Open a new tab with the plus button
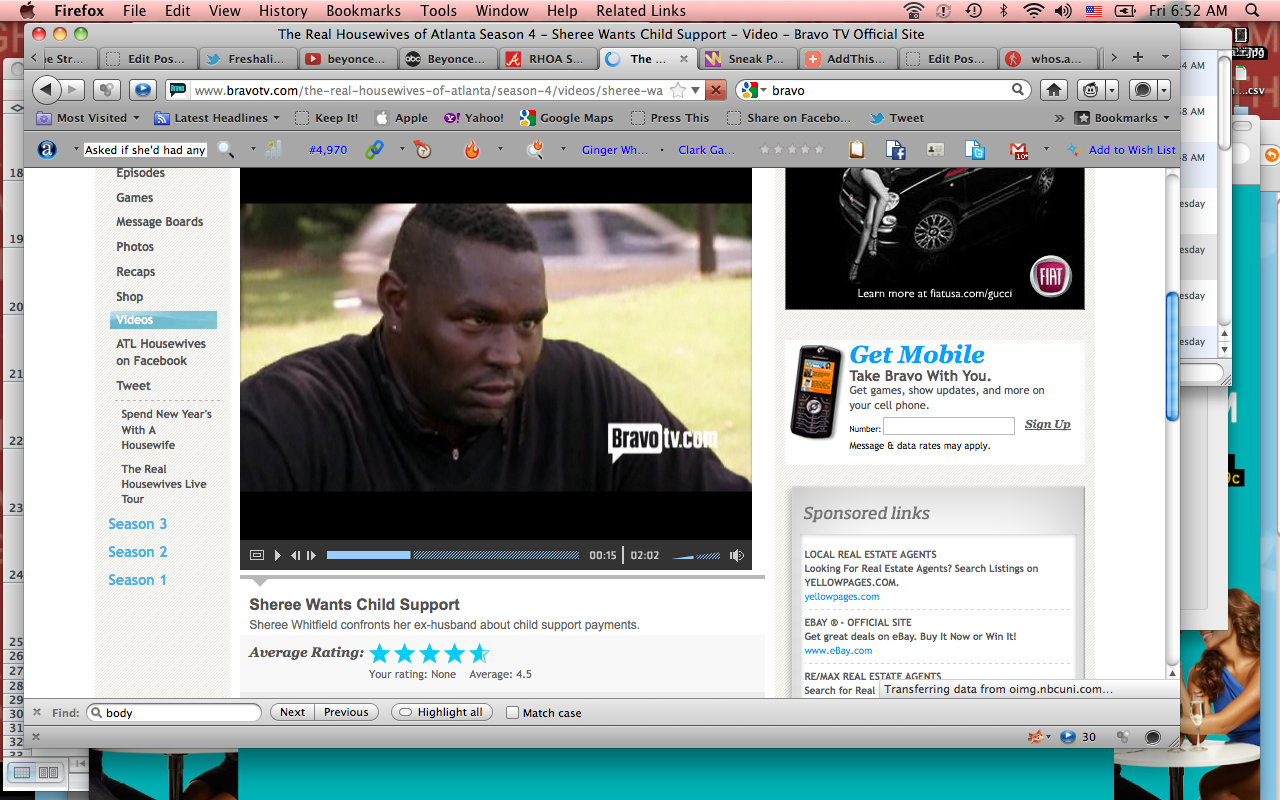 click(1137, 58)
